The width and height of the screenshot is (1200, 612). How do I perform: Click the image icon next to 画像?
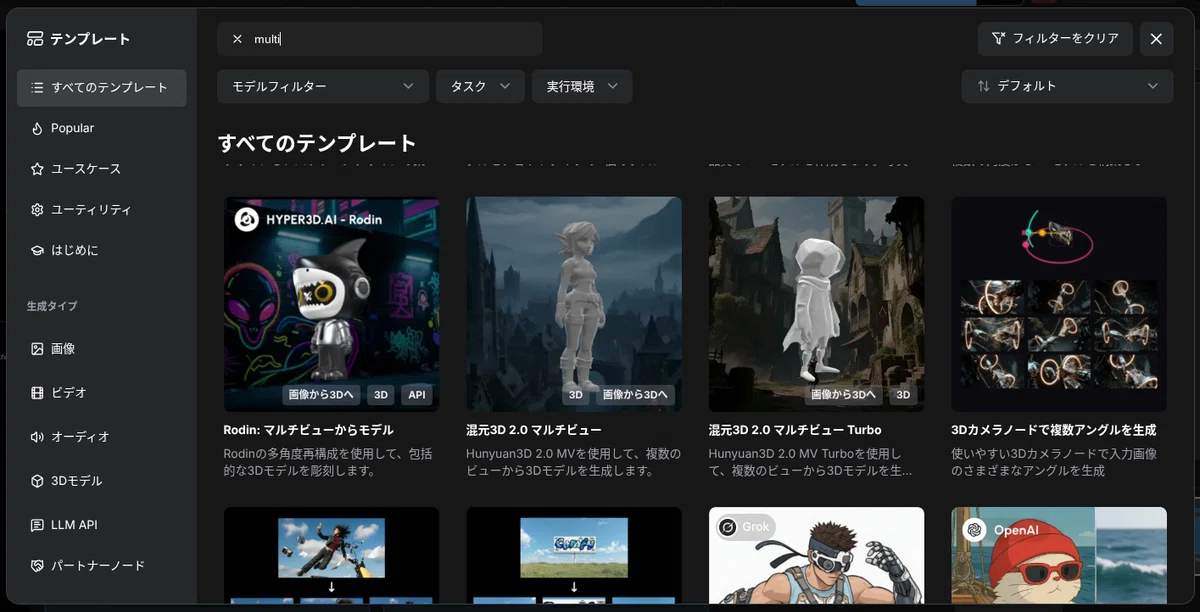click(37, 349)
